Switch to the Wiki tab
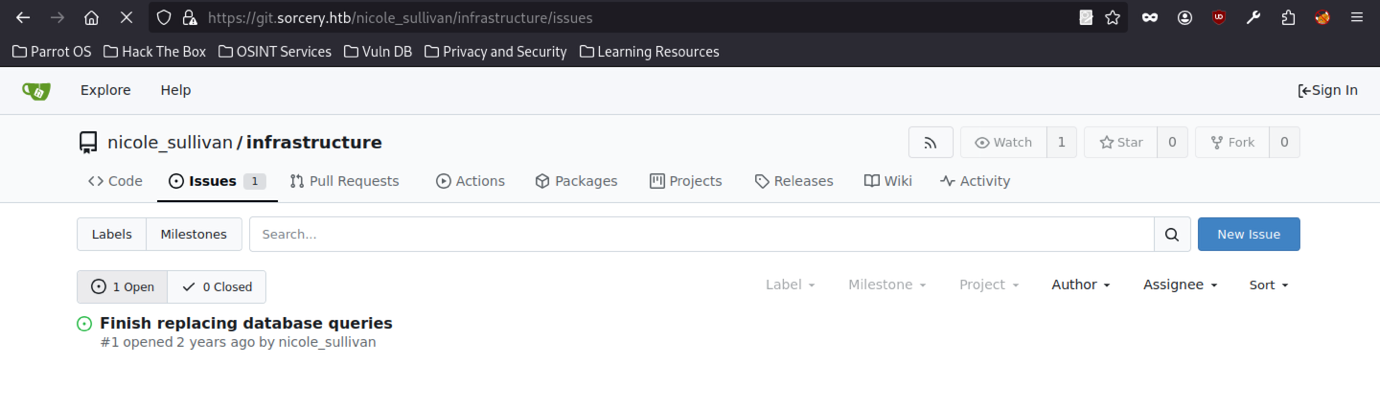The image size is (1380, 410). [888, 181]
